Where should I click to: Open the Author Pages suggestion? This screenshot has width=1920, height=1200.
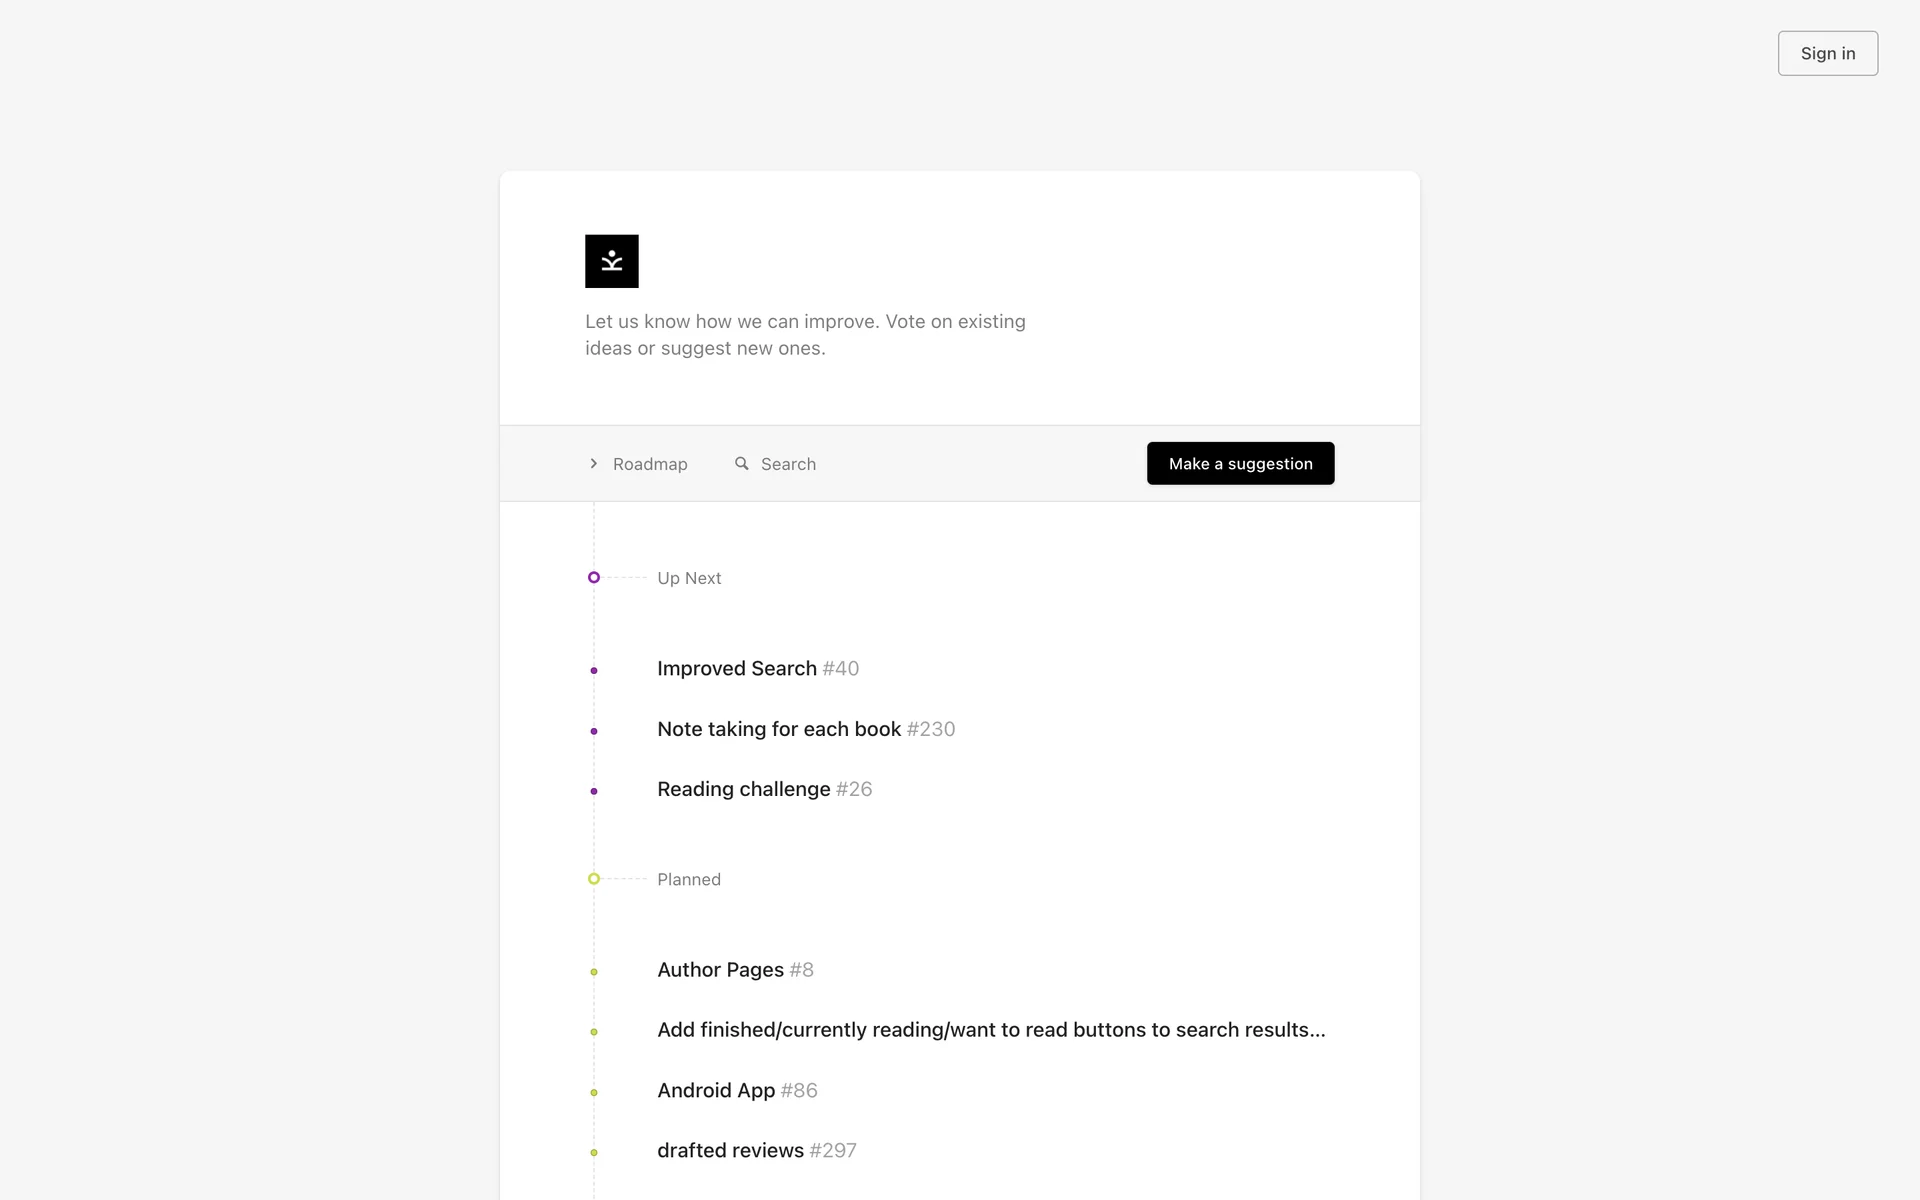pos(720,969)
